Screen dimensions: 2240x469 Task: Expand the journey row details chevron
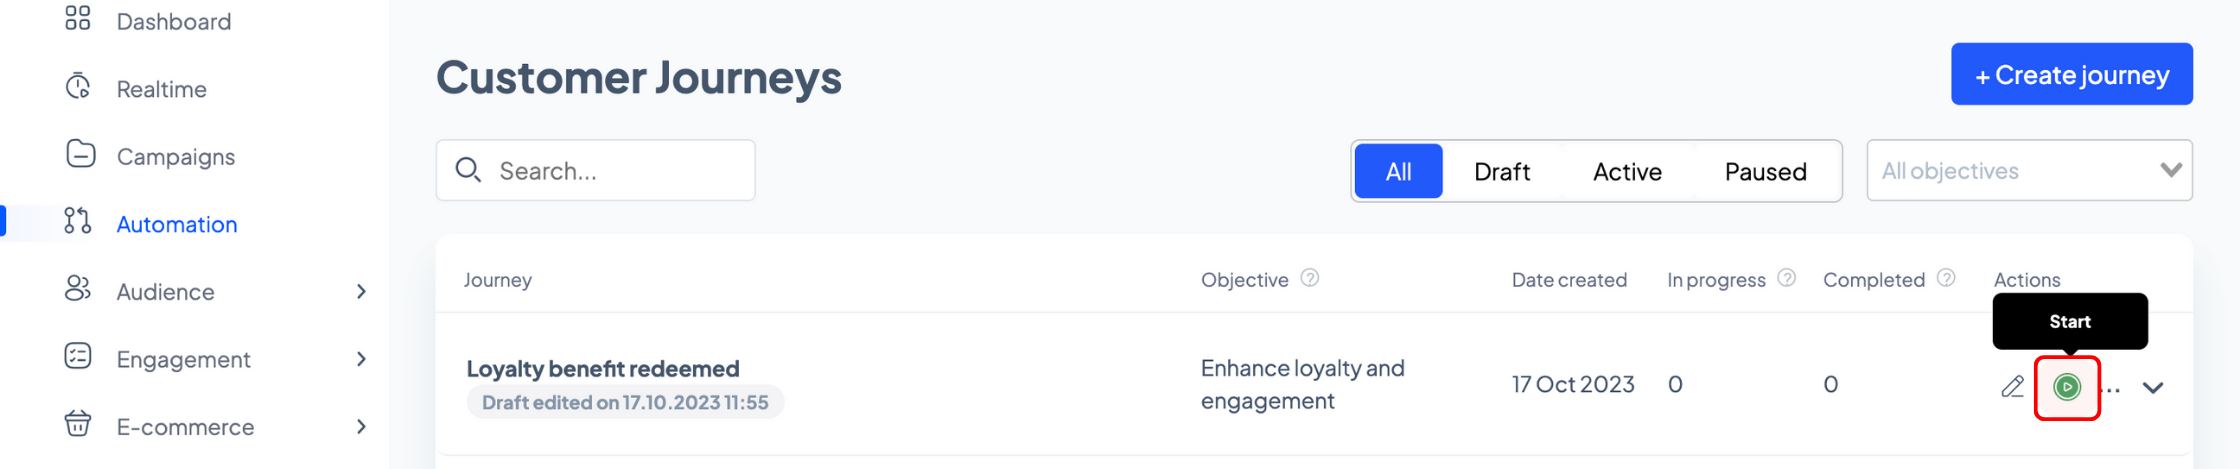coord(2153,388)
